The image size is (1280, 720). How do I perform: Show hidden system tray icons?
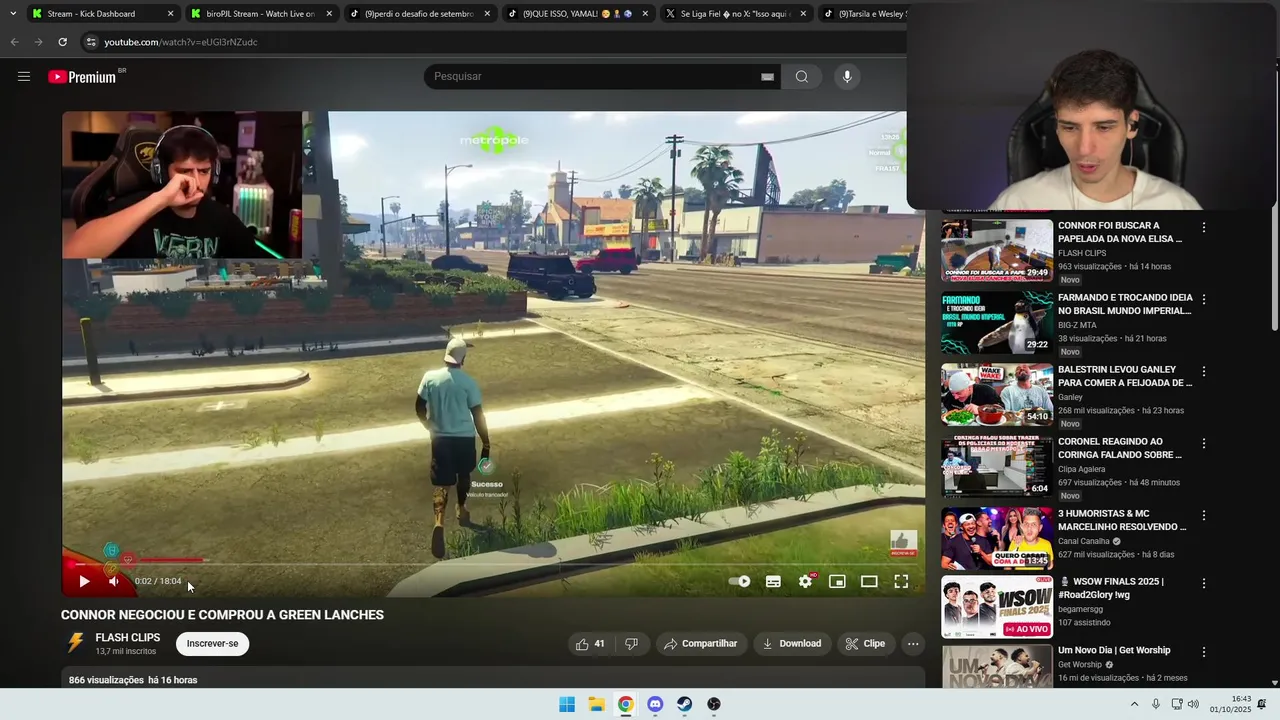click(x=1134, y=704)
